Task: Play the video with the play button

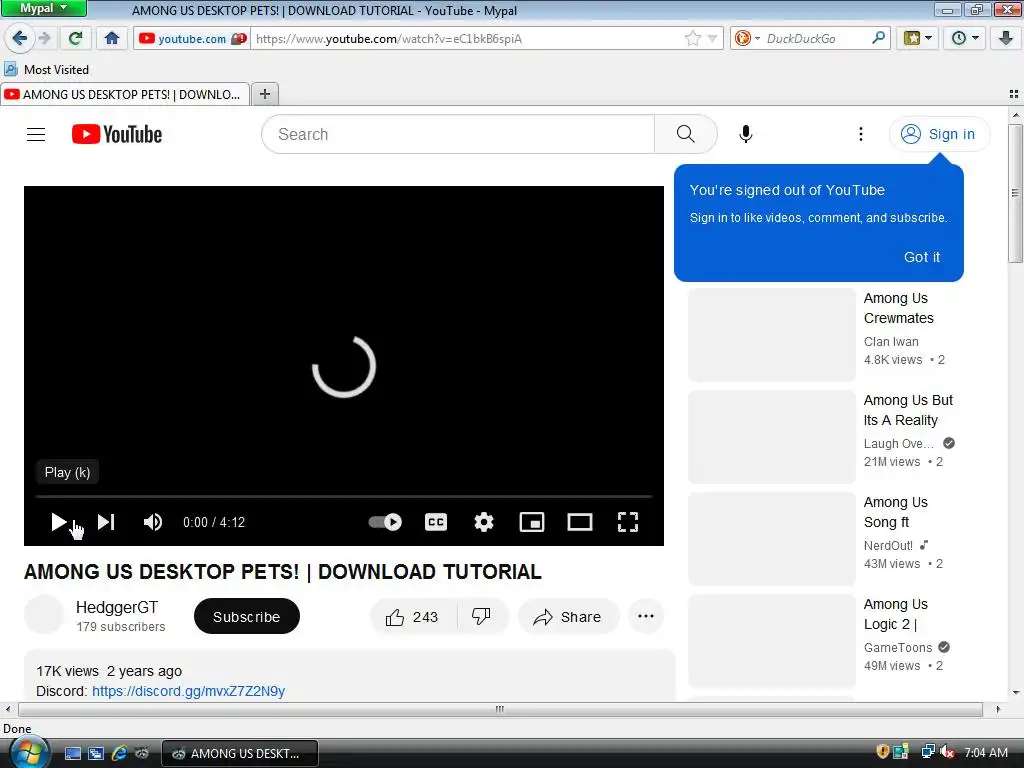Action: click(58, 522)
